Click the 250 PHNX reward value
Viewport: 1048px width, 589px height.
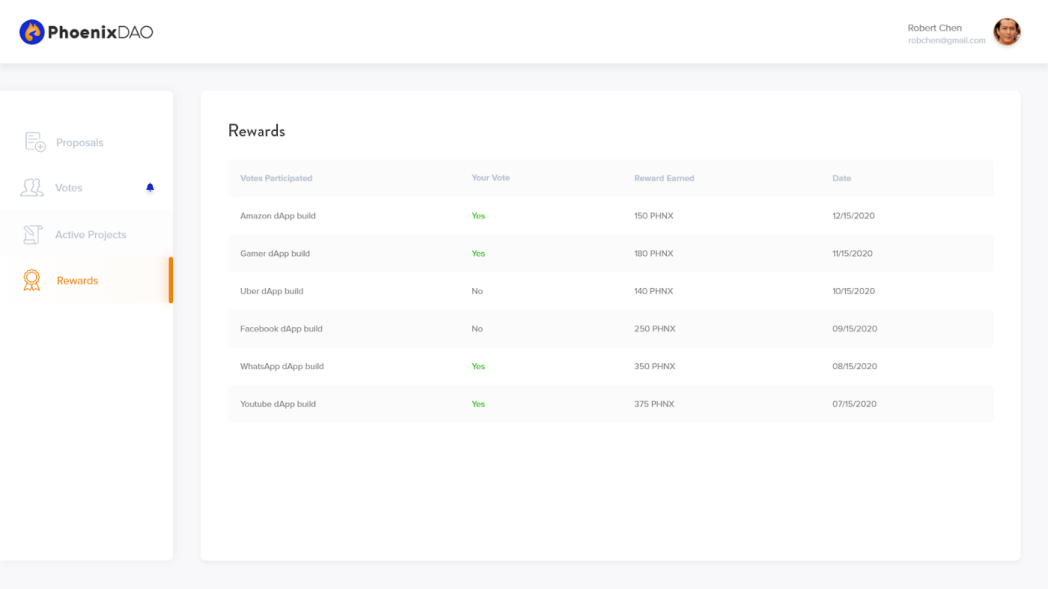(654, 328)
